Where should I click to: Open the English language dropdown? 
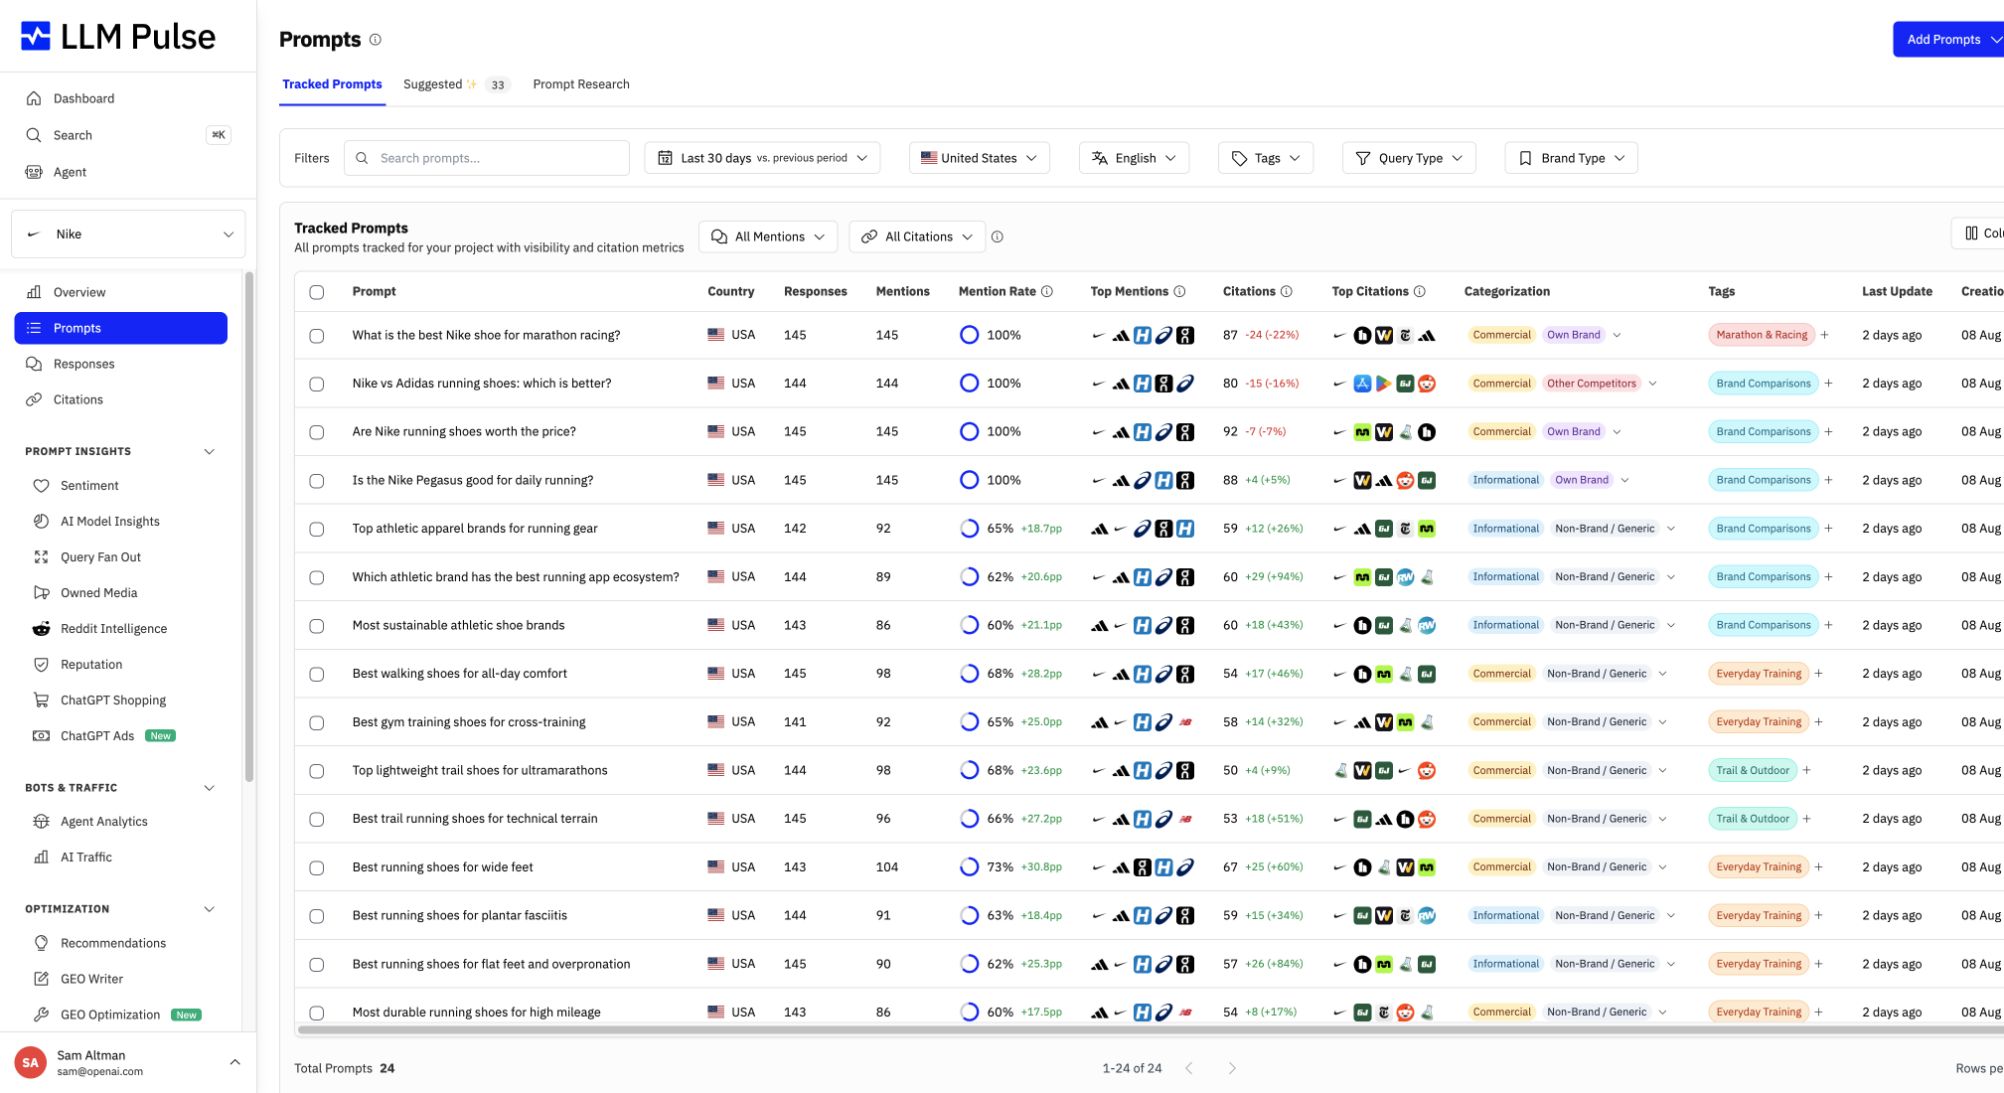click(x=1134, y=158)
